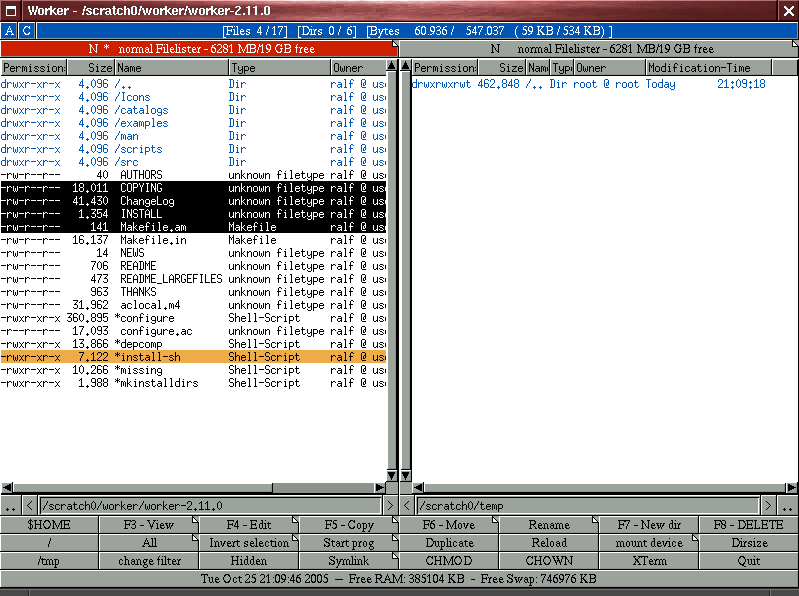The width and height of the screenshot is (799, 596).
Task: Toggle the Hidden files button
Action: (249, 561)
